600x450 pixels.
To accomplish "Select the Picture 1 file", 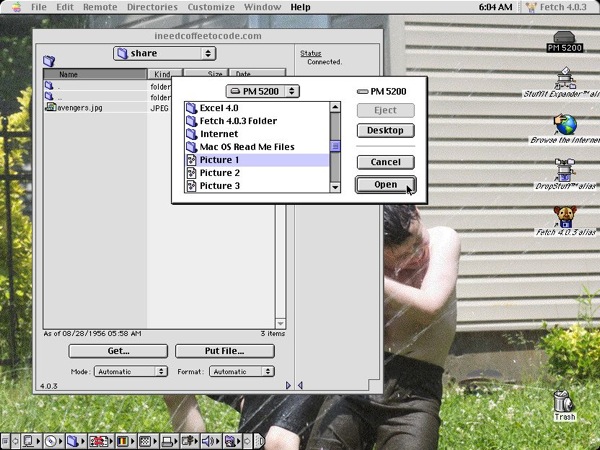I will (257, 160).
